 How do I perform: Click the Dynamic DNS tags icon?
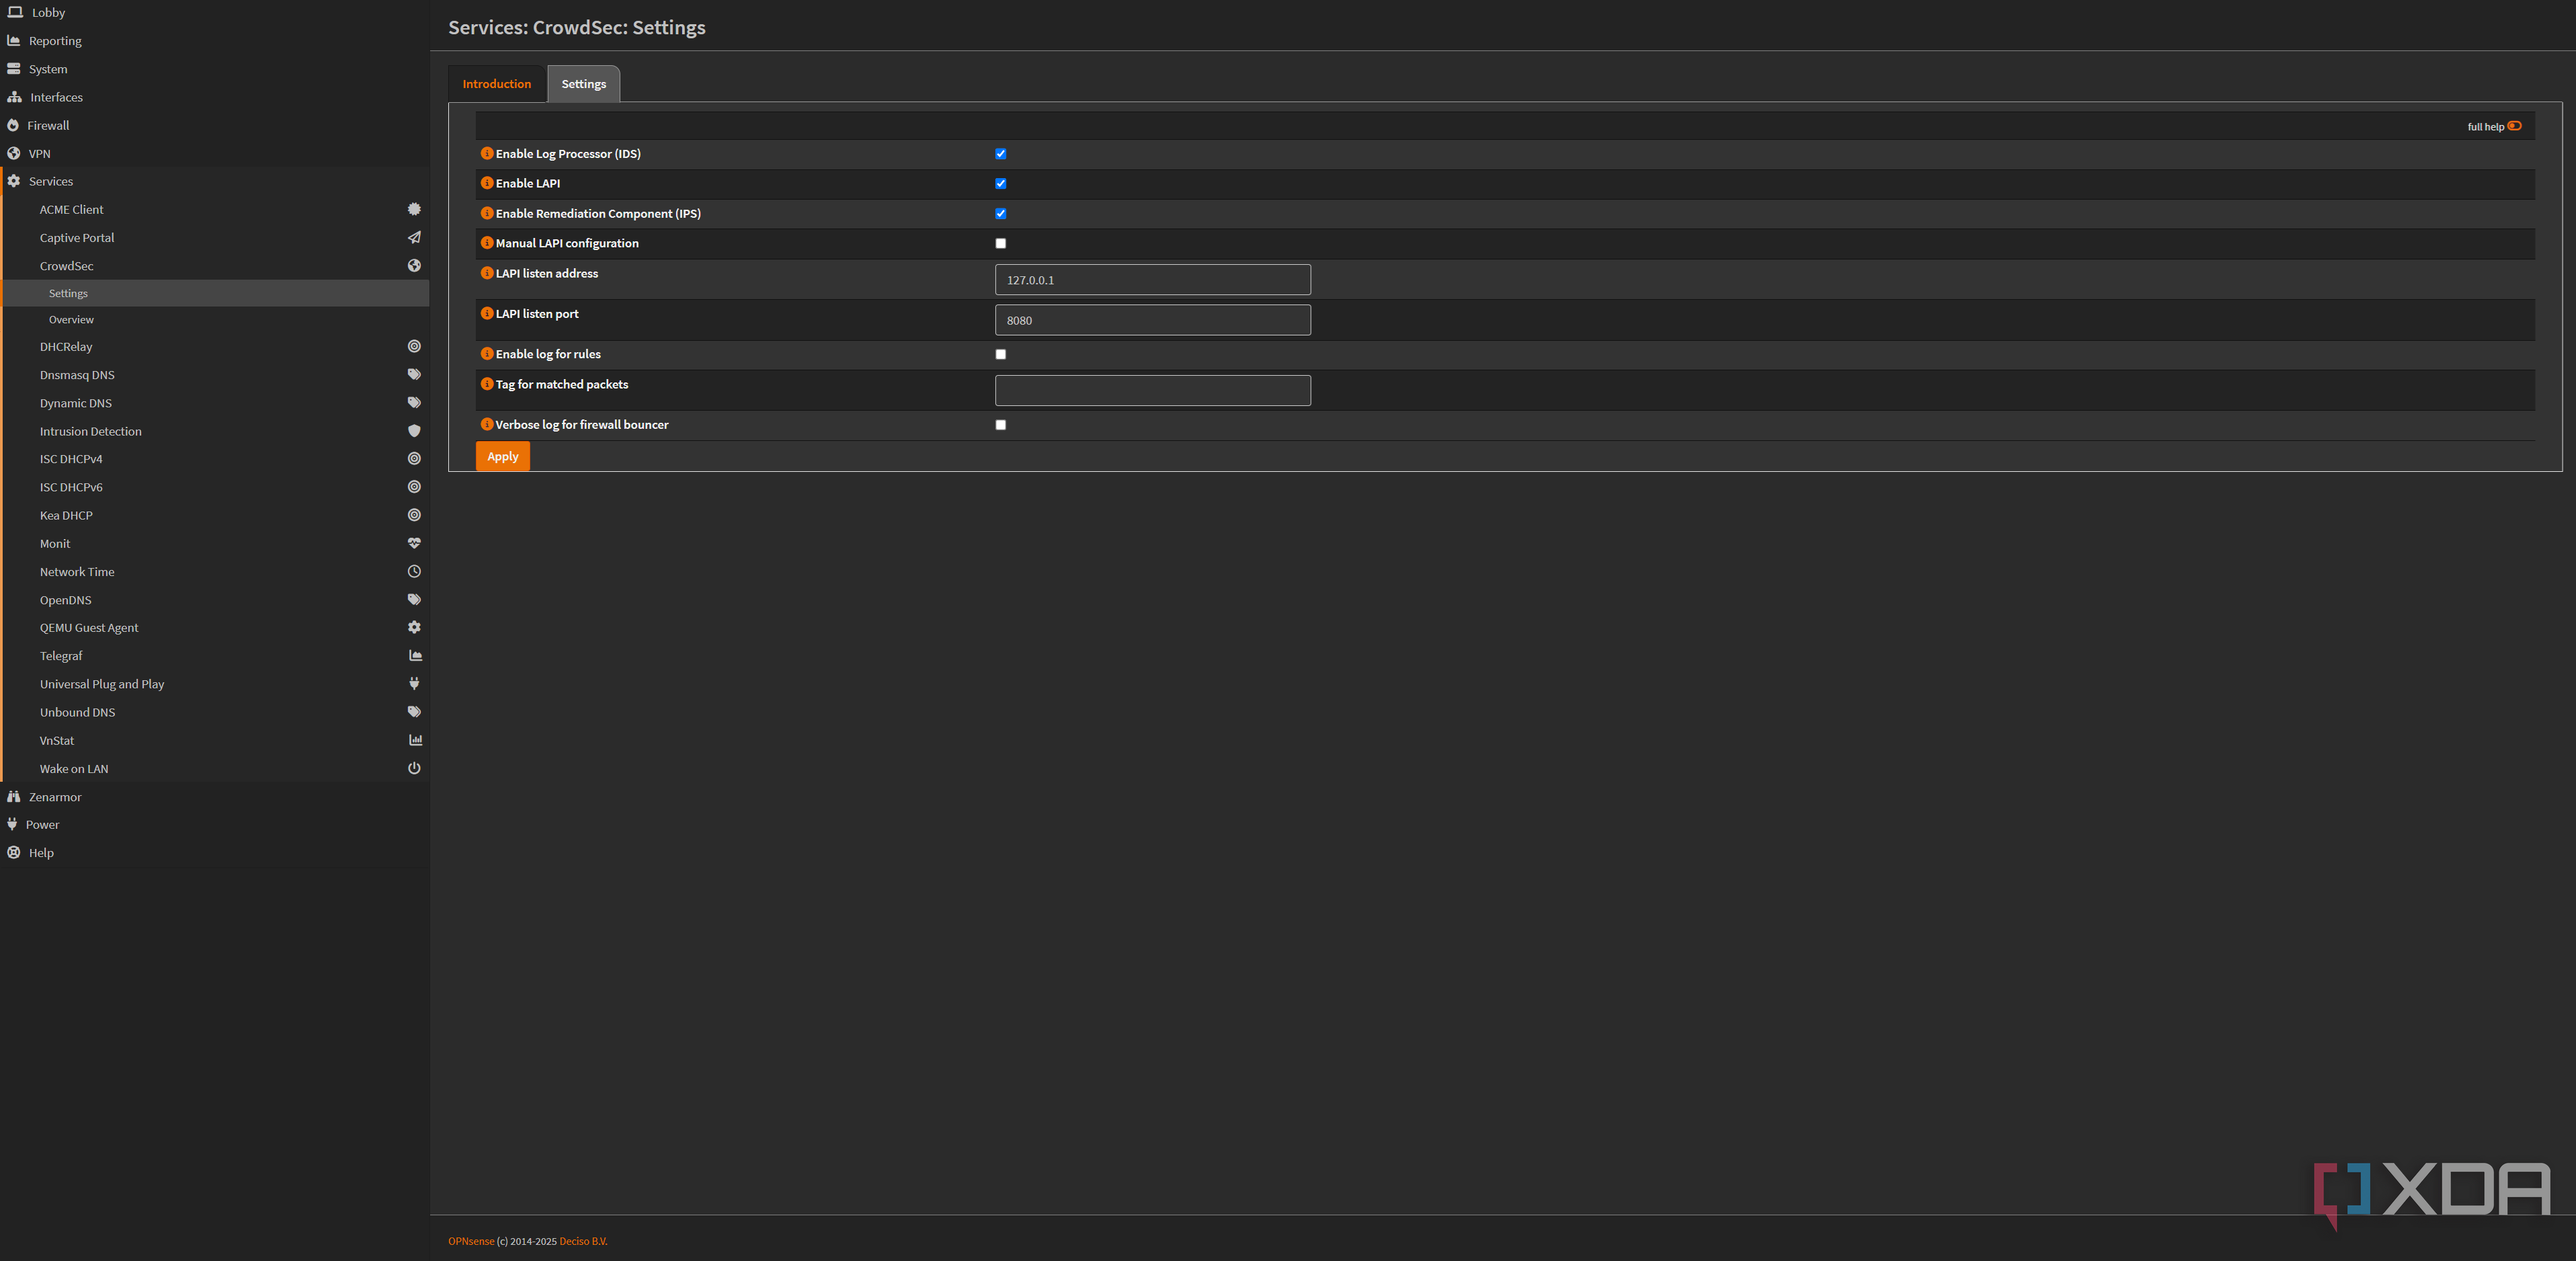(x=414, y=402)
